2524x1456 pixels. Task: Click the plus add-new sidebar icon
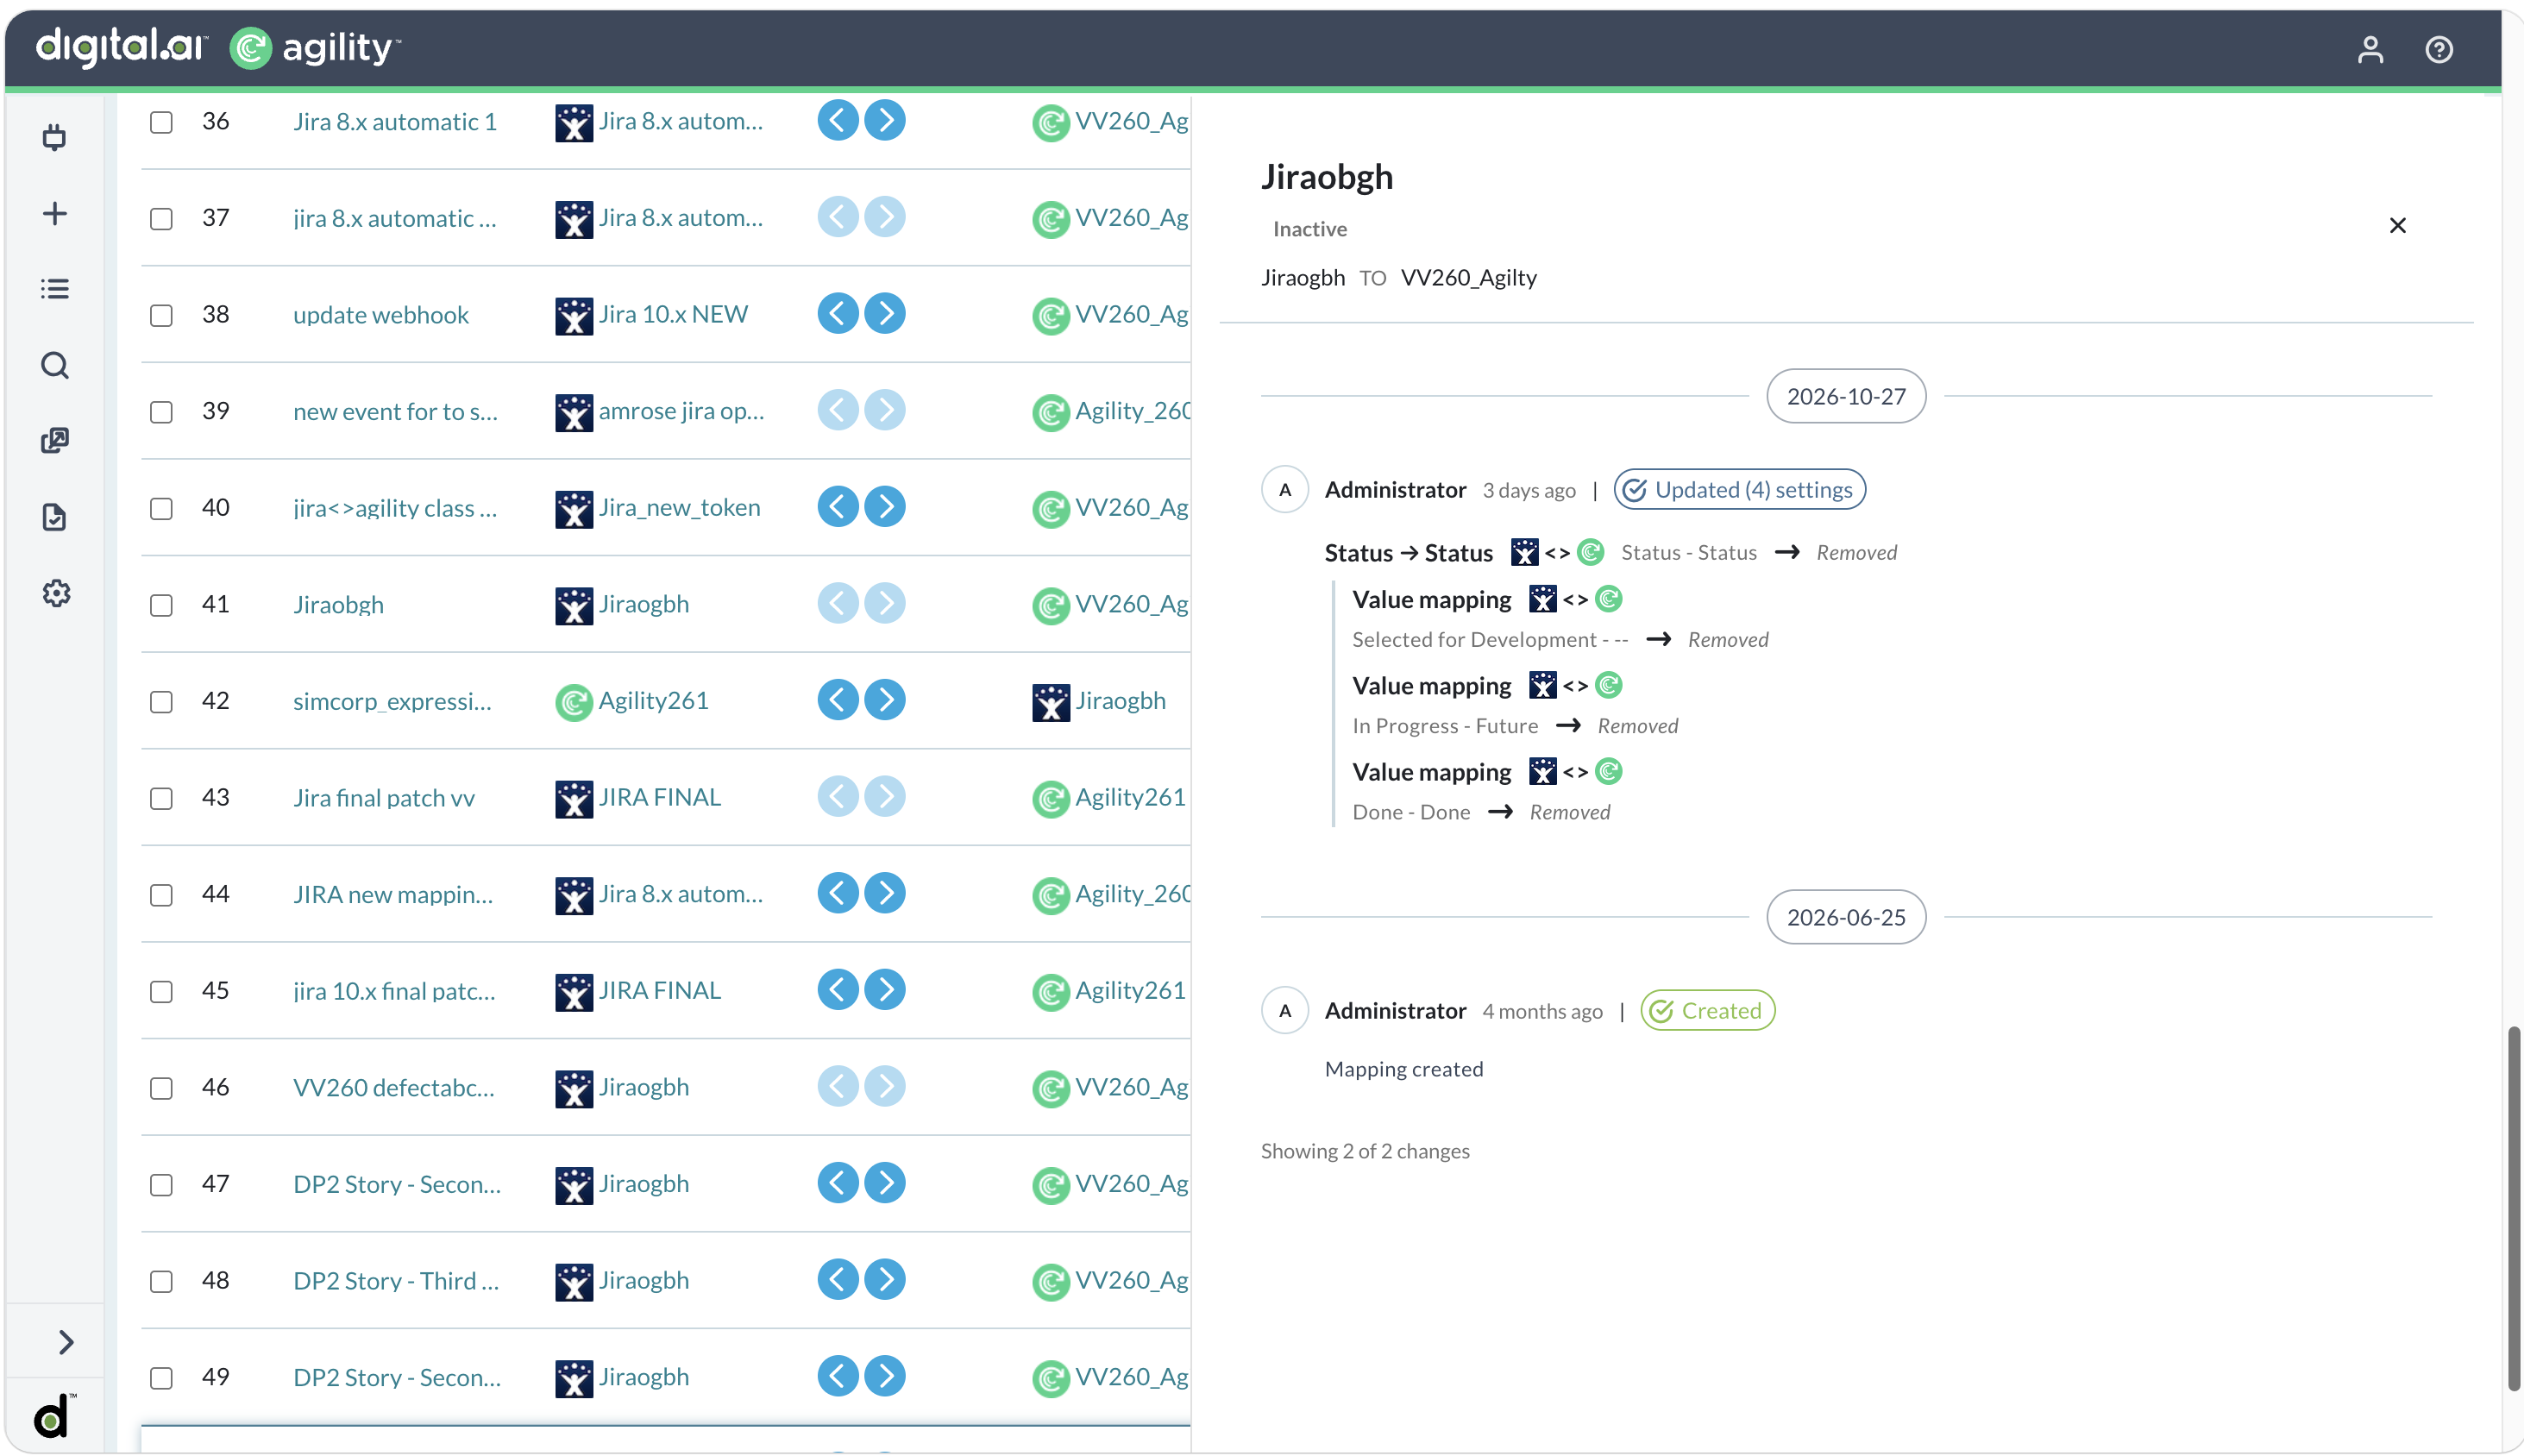pyautogui.click(x=55, y=213)
